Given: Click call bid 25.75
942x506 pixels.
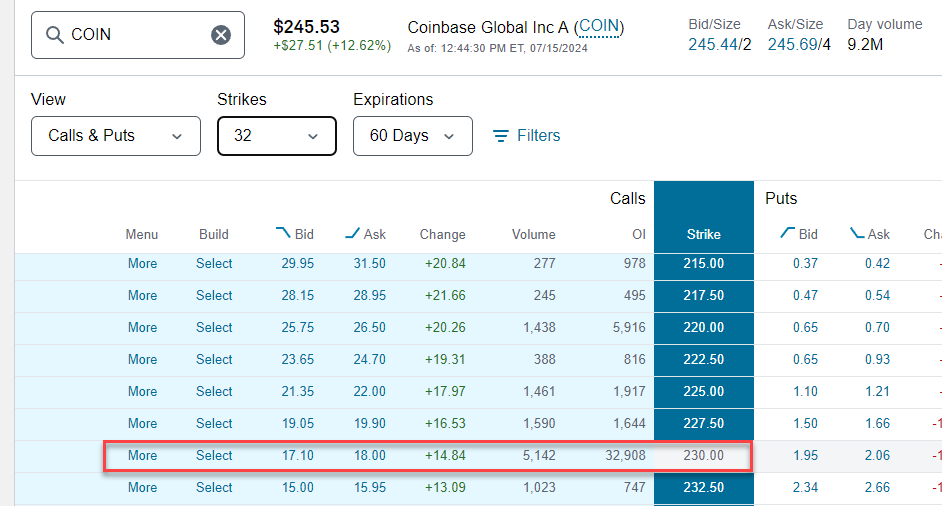Looking at the screenshot, I should [x=297, y=328].
